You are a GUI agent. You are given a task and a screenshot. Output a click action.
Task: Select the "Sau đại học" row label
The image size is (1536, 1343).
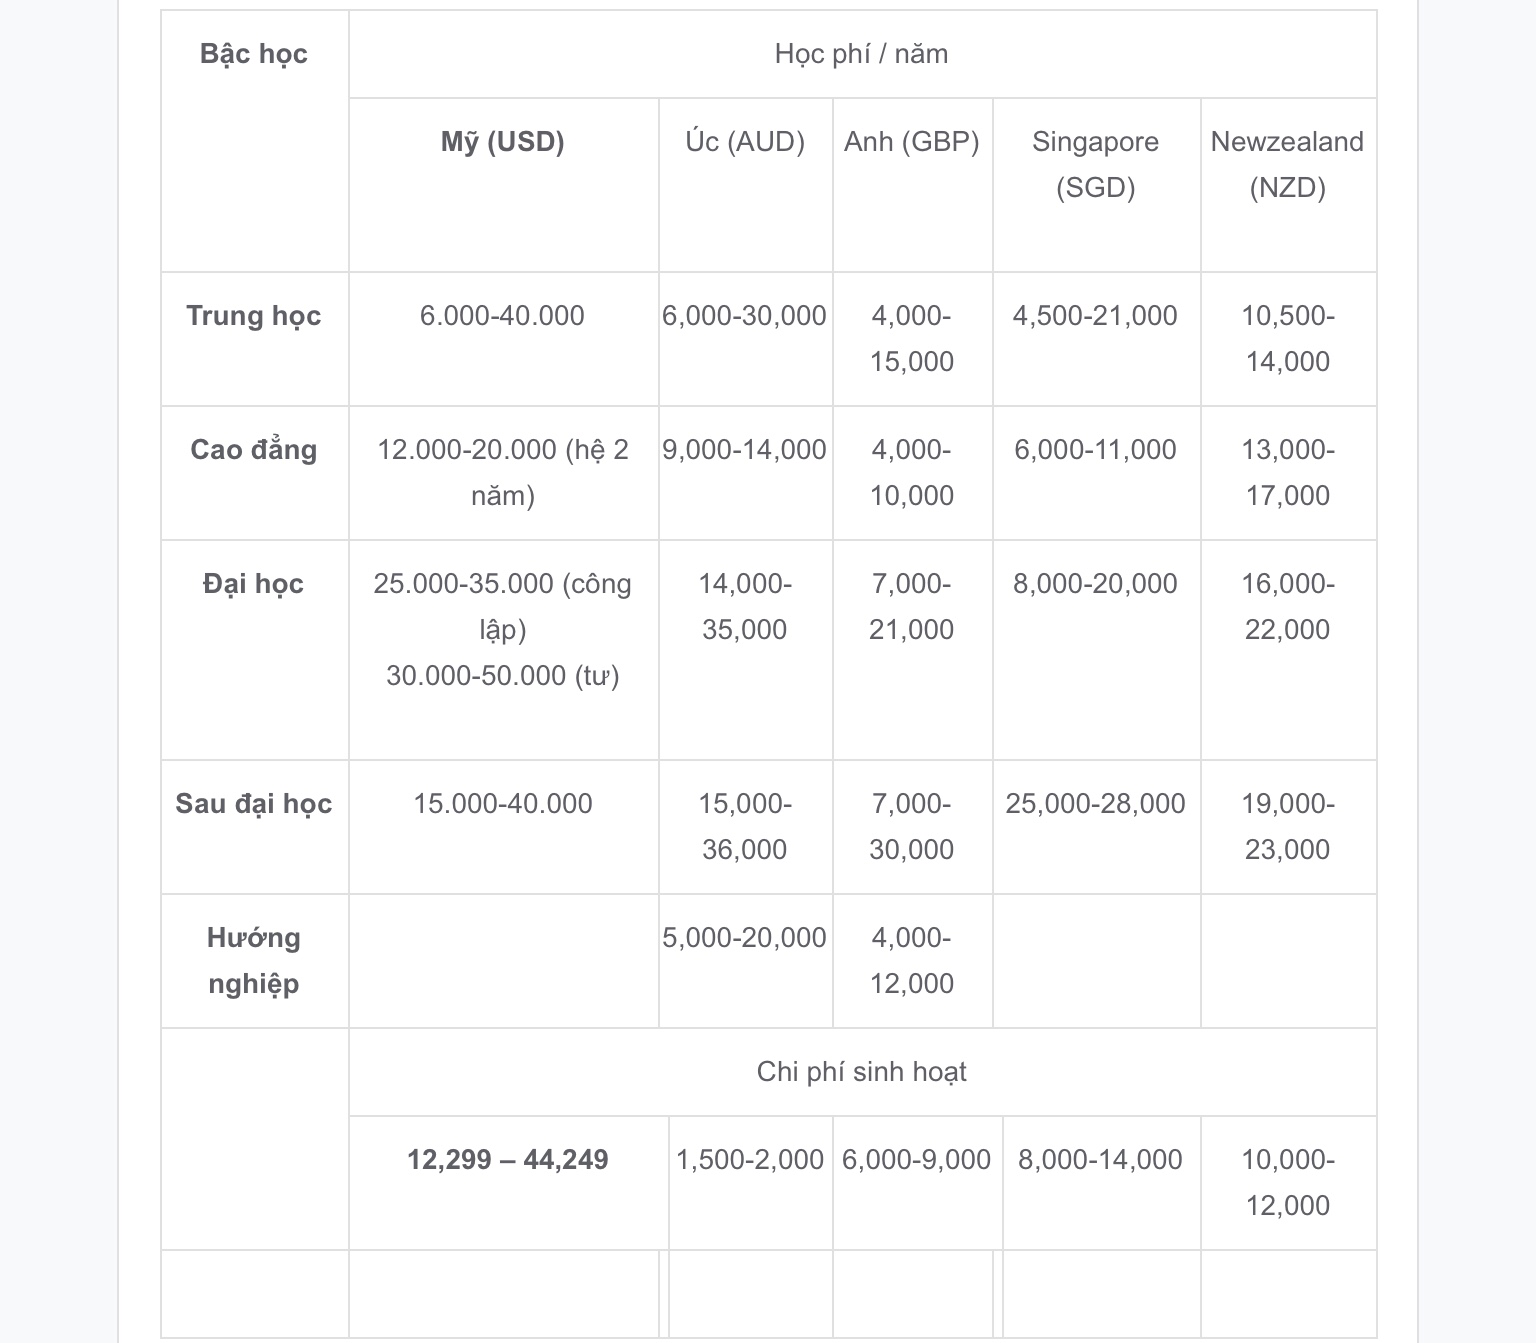254,804
